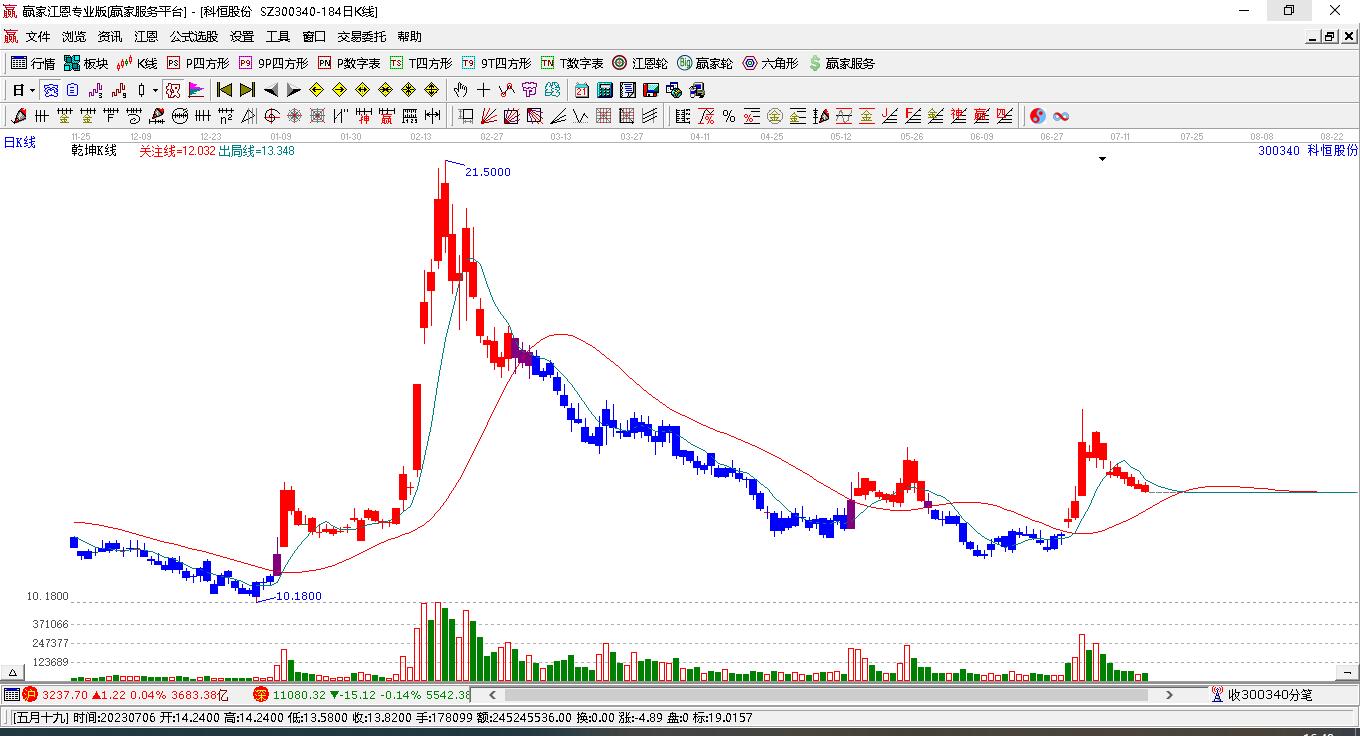Select the crosshair cursor tool

pyautogui.click(x=484, y=90)
